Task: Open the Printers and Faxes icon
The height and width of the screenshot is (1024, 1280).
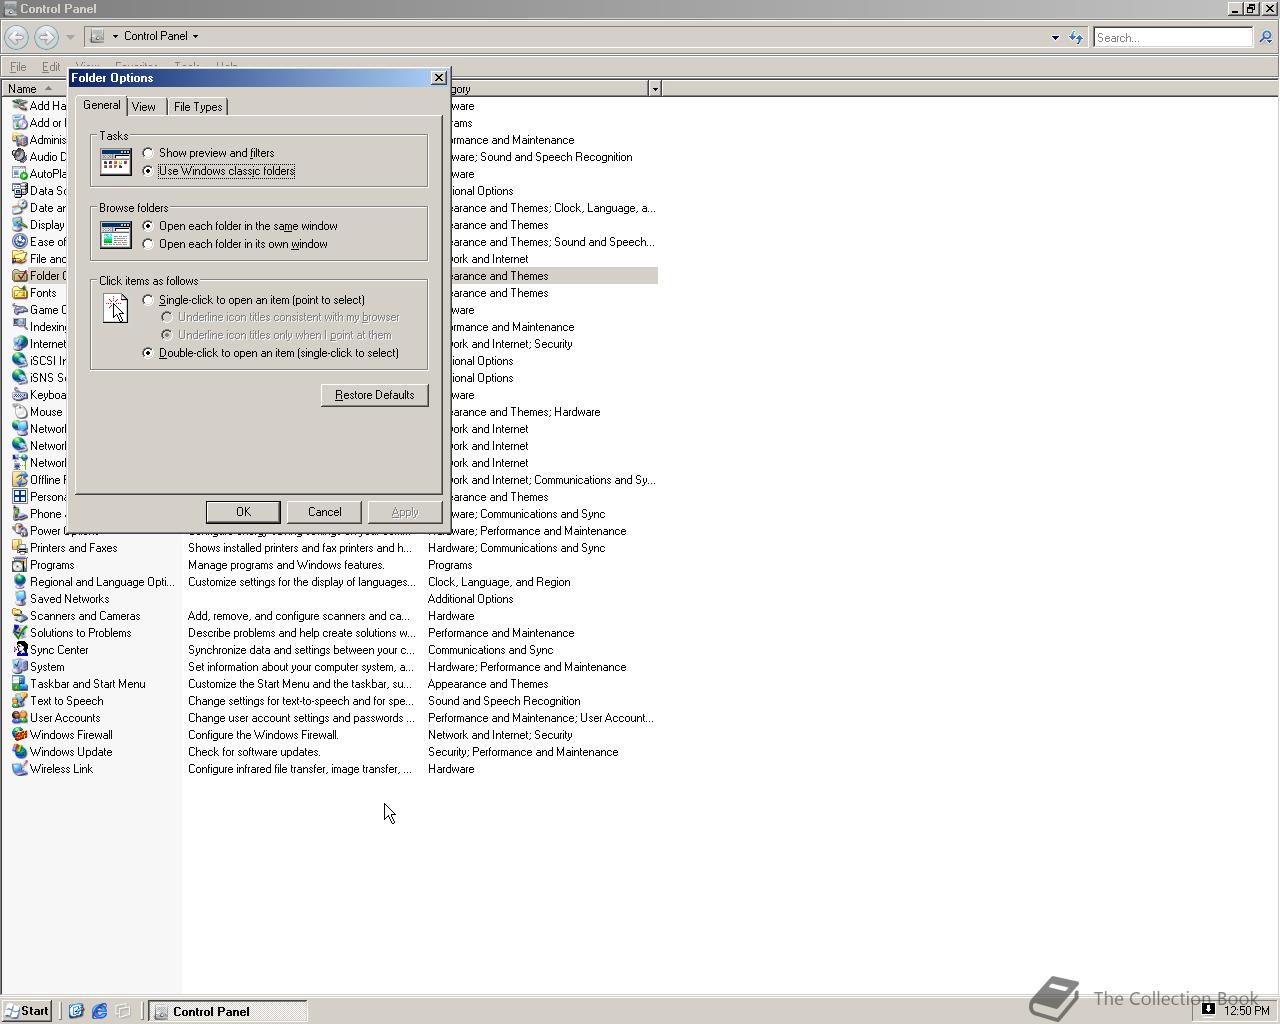Action: click(x=19, y=548)
